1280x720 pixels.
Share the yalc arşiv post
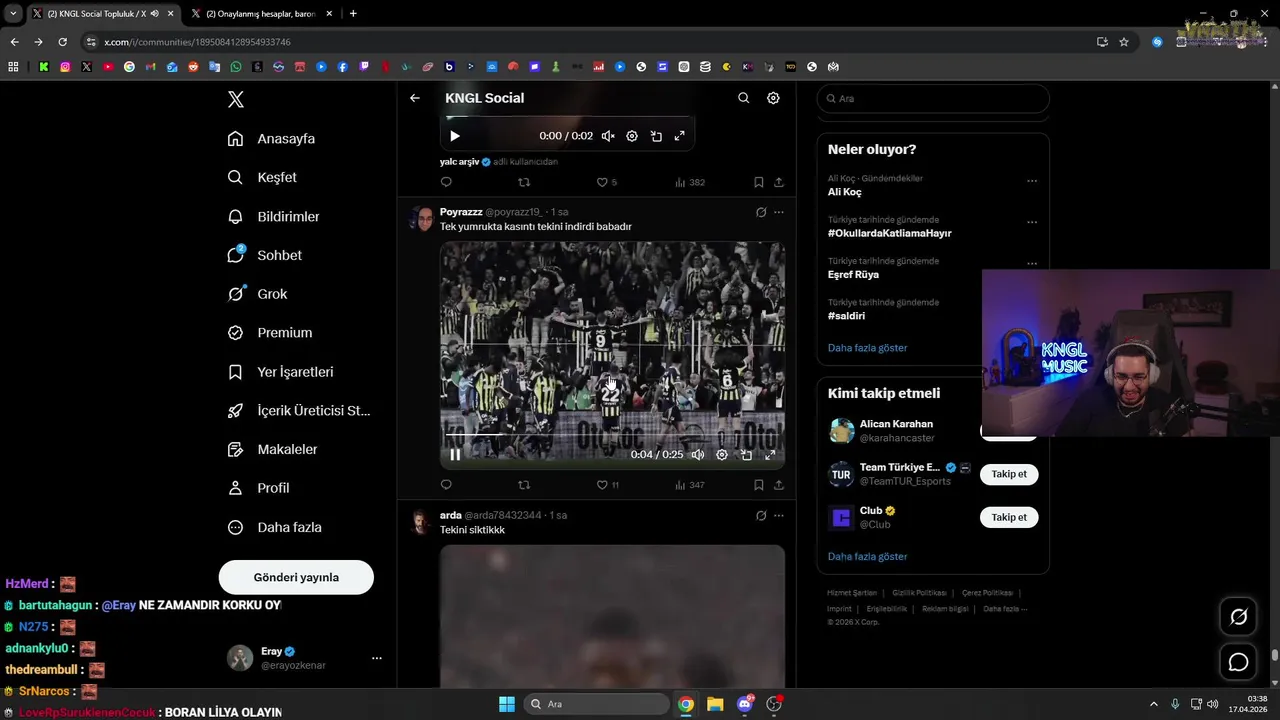[779, 182]
